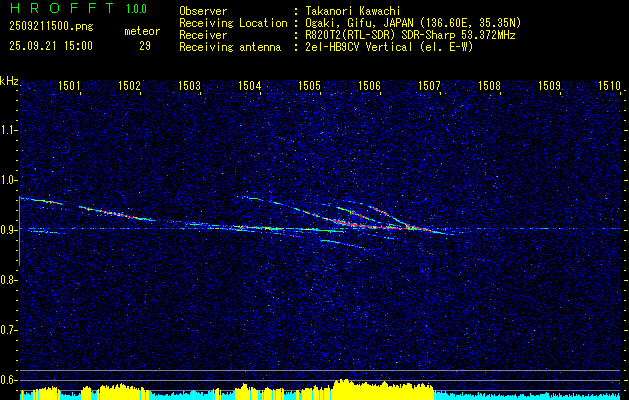The image size is (629, 400).
Task: Click the Receiver label
Action: point(203,35)
